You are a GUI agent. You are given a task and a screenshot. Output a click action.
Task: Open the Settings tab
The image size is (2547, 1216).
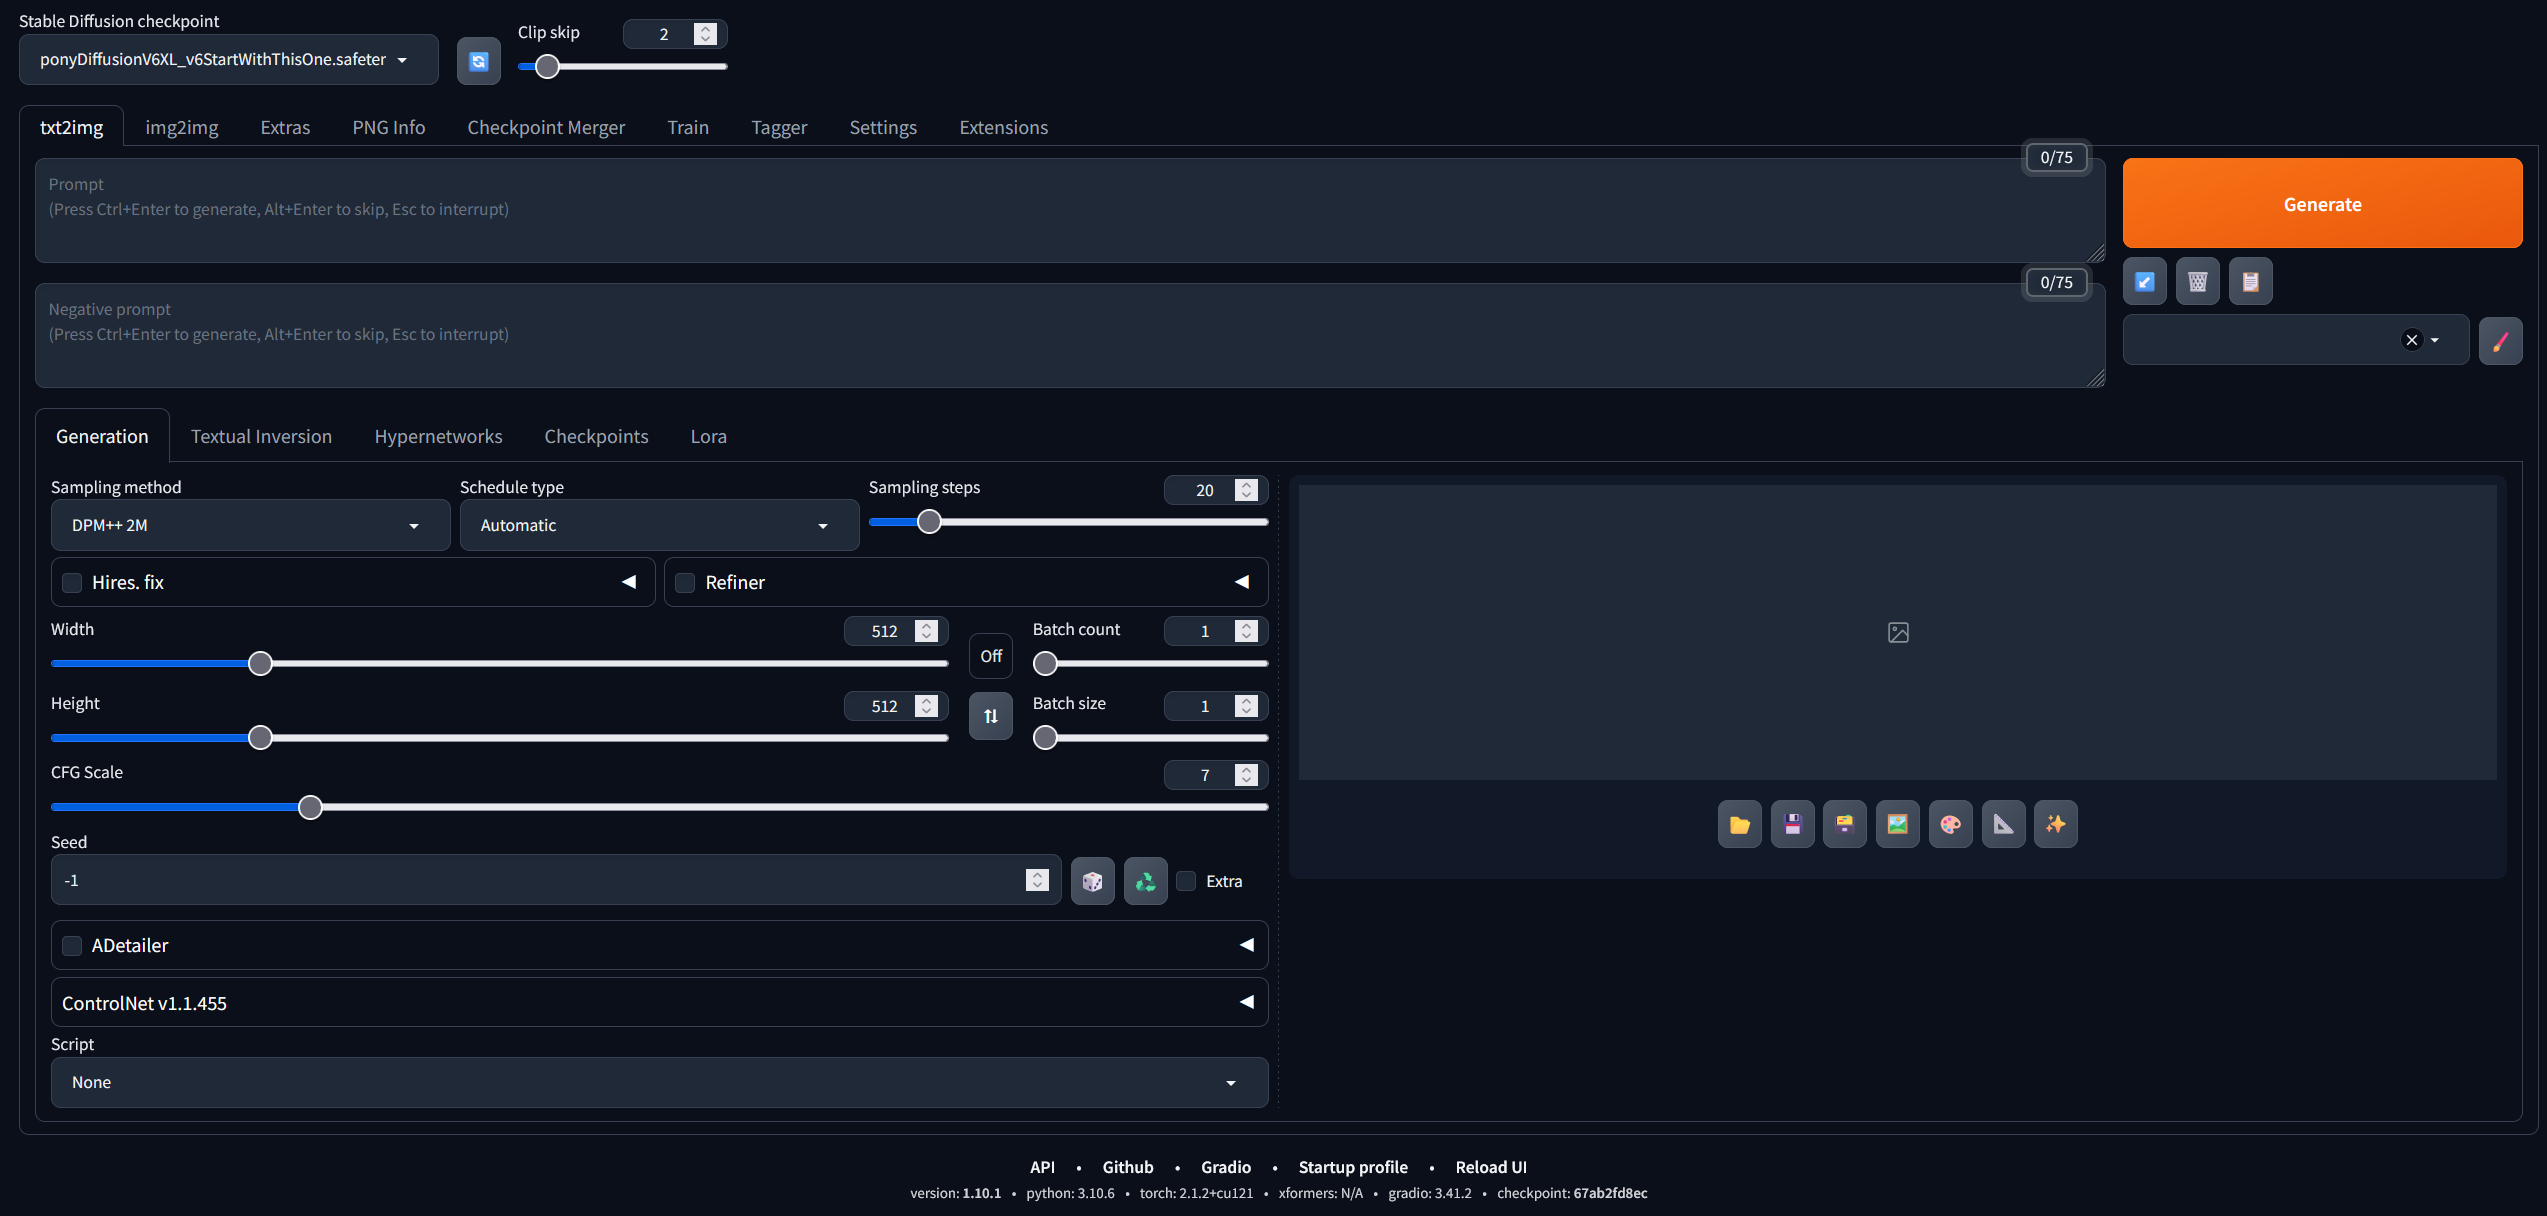[x=883, y=127]
